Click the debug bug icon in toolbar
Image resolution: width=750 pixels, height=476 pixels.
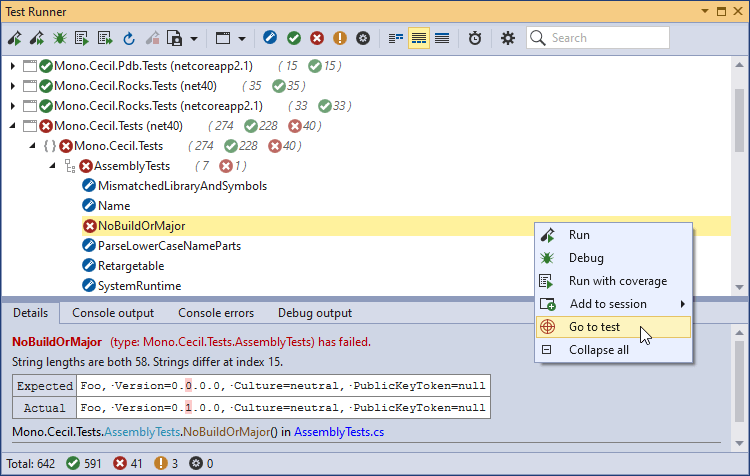point(59,38)
